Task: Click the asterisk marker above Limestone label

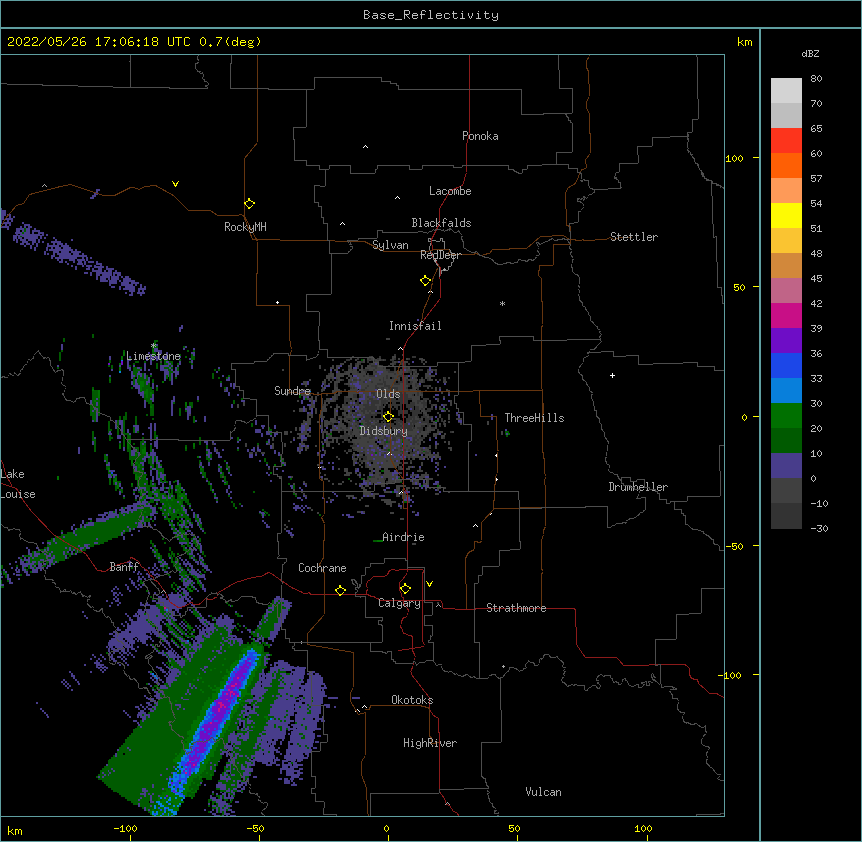Action: 154,346
